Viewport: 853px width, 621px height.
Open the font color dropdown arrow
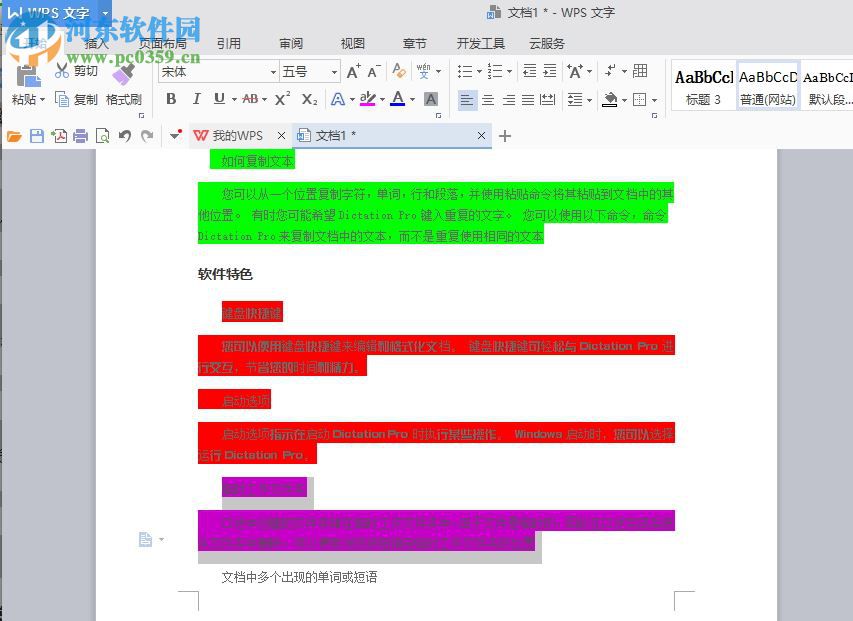[x=410, y=100]
